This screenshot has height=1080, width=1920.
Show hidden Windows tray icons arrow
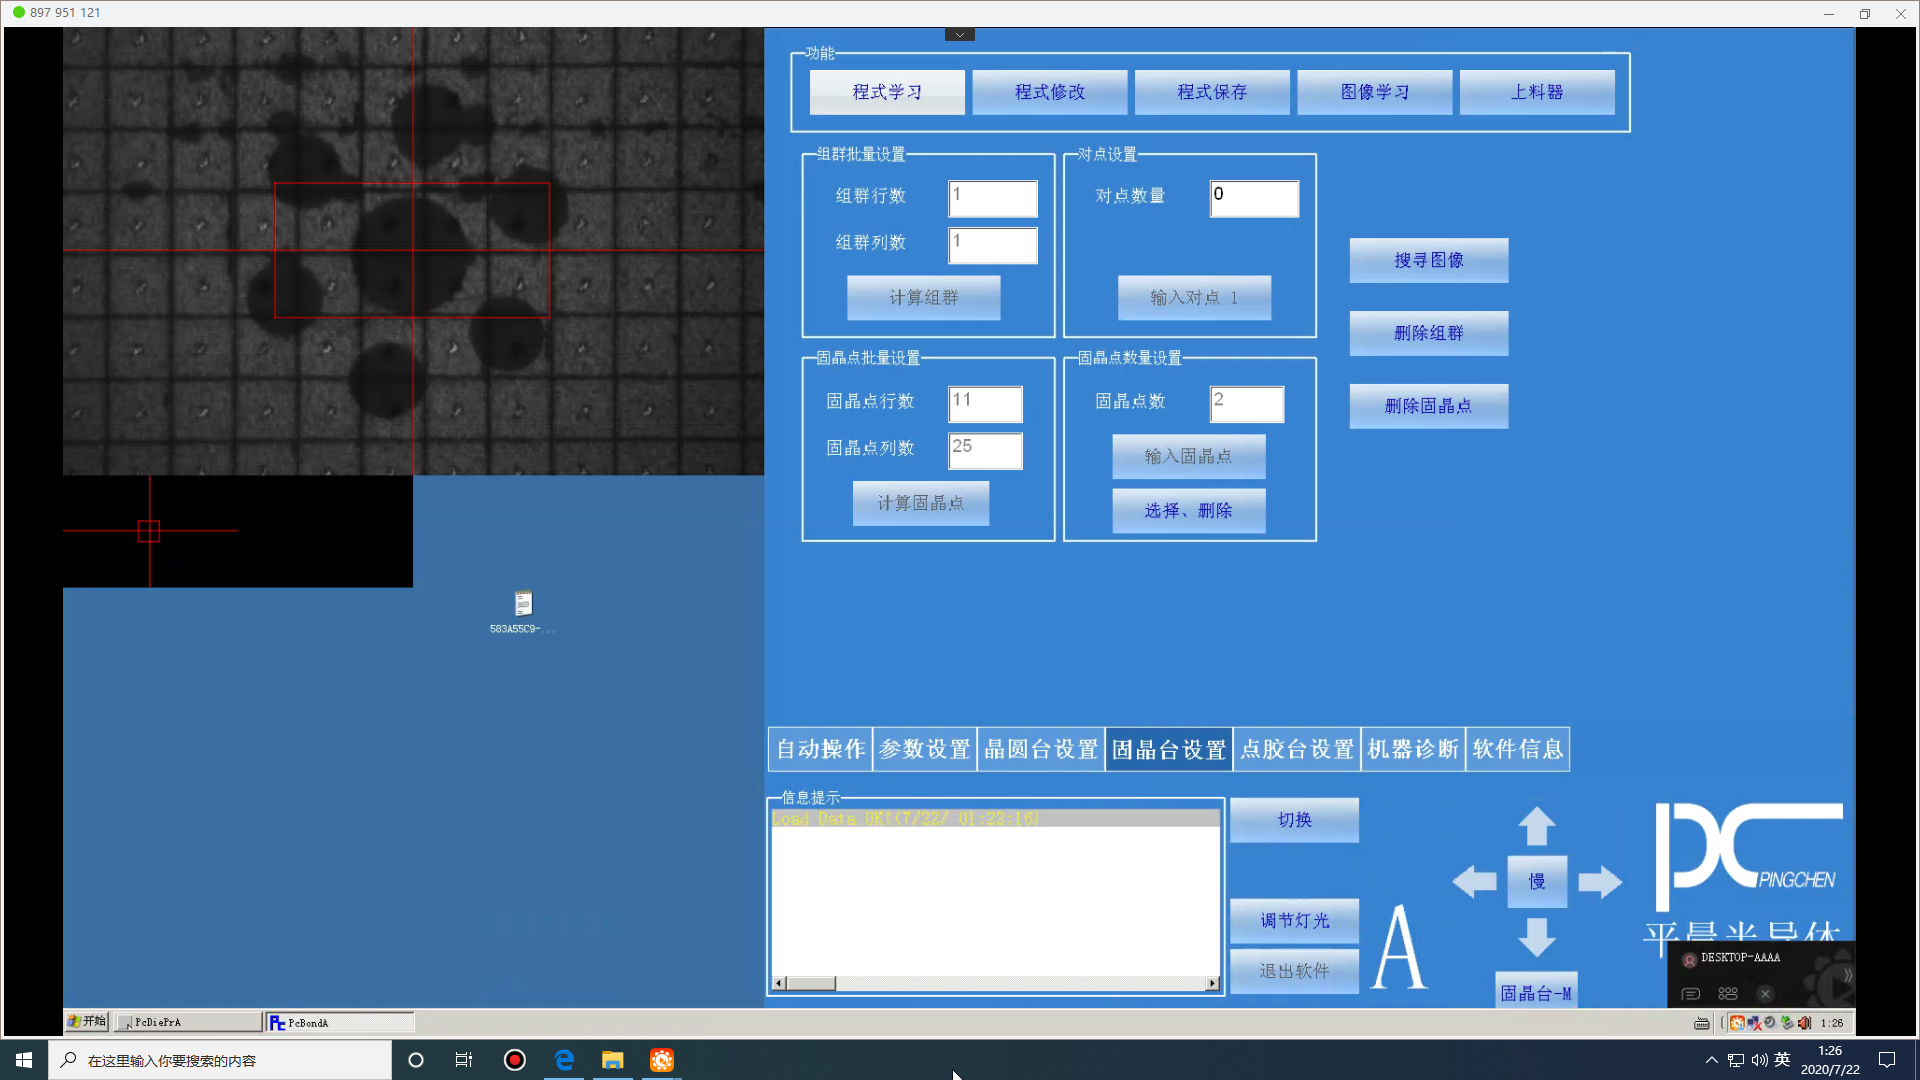[x=1711, y=1060]
